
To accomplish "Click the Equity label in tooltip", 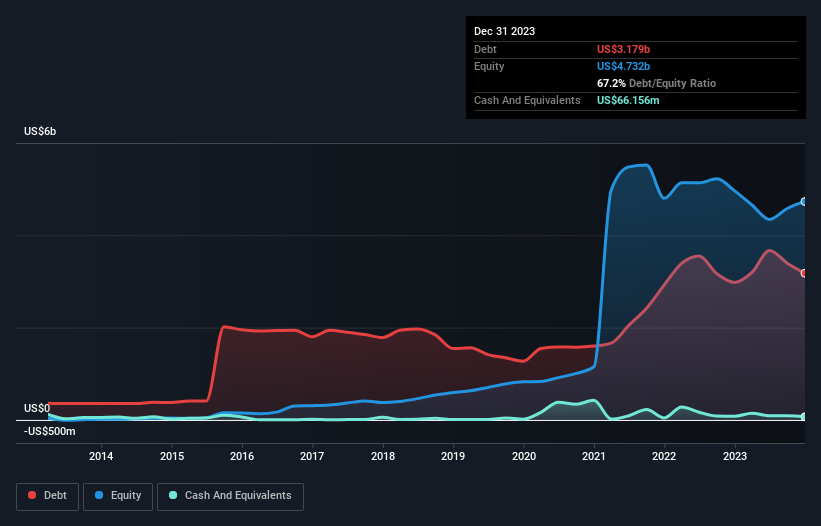I will 489,66.
